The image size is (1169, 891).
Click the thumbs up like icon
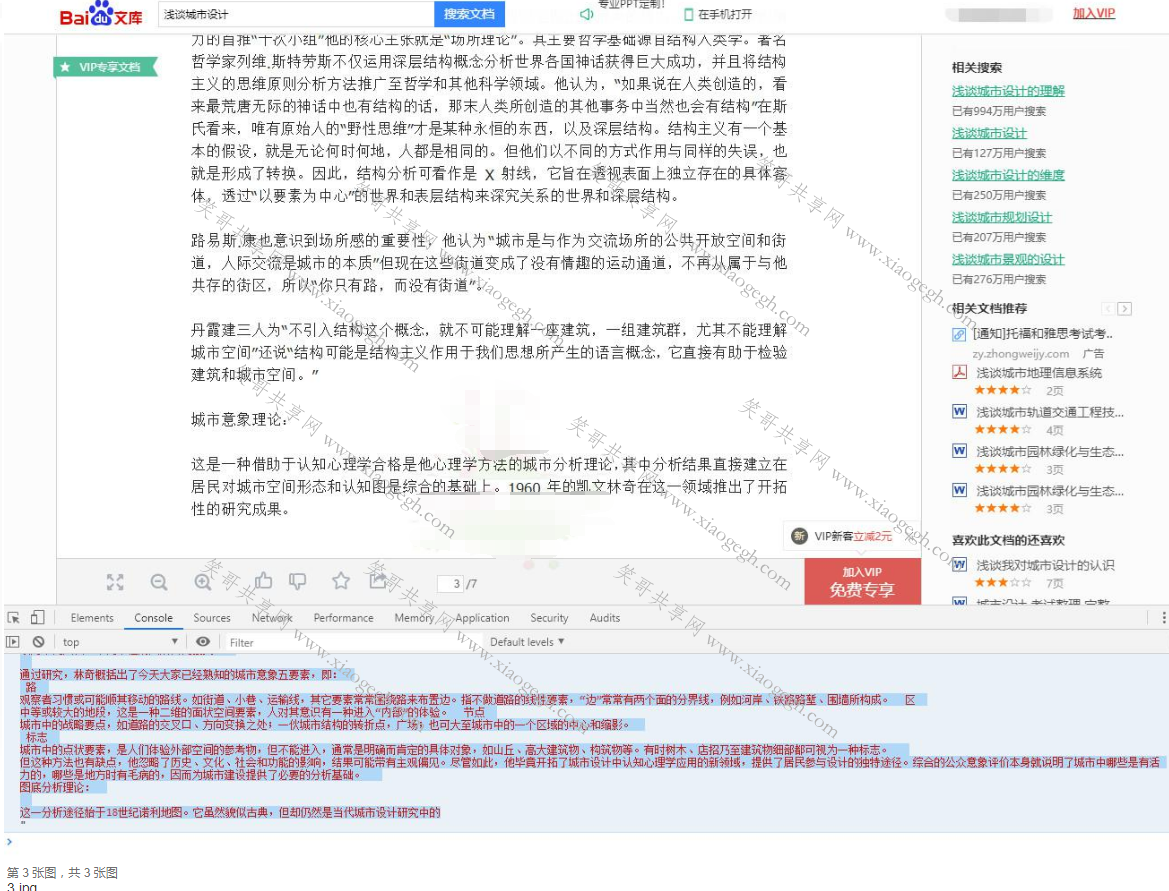point(263,581)
